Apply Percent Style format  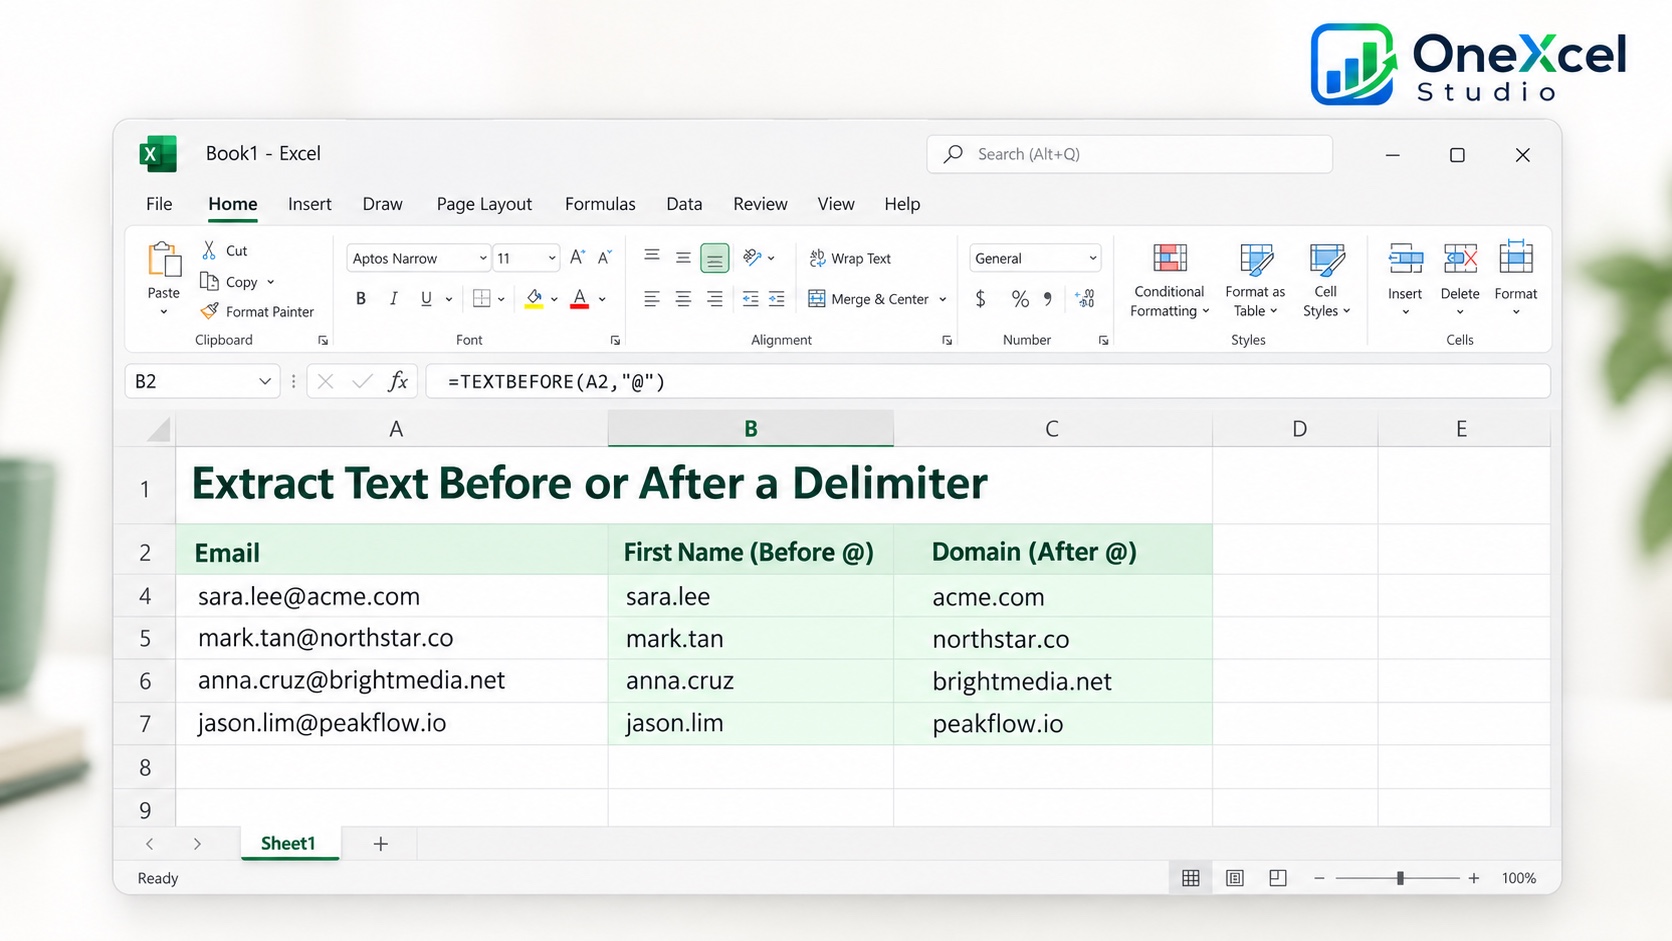click(x=1020, y=298)
